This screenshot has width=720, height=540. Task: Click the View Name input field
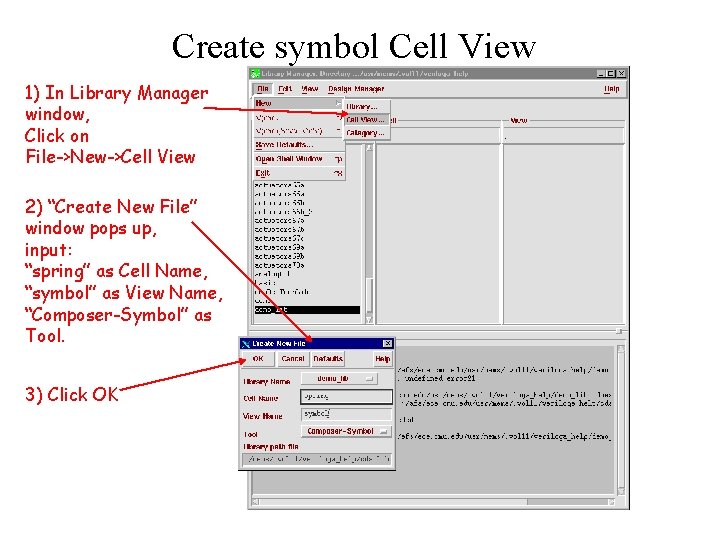coord(346,414)
